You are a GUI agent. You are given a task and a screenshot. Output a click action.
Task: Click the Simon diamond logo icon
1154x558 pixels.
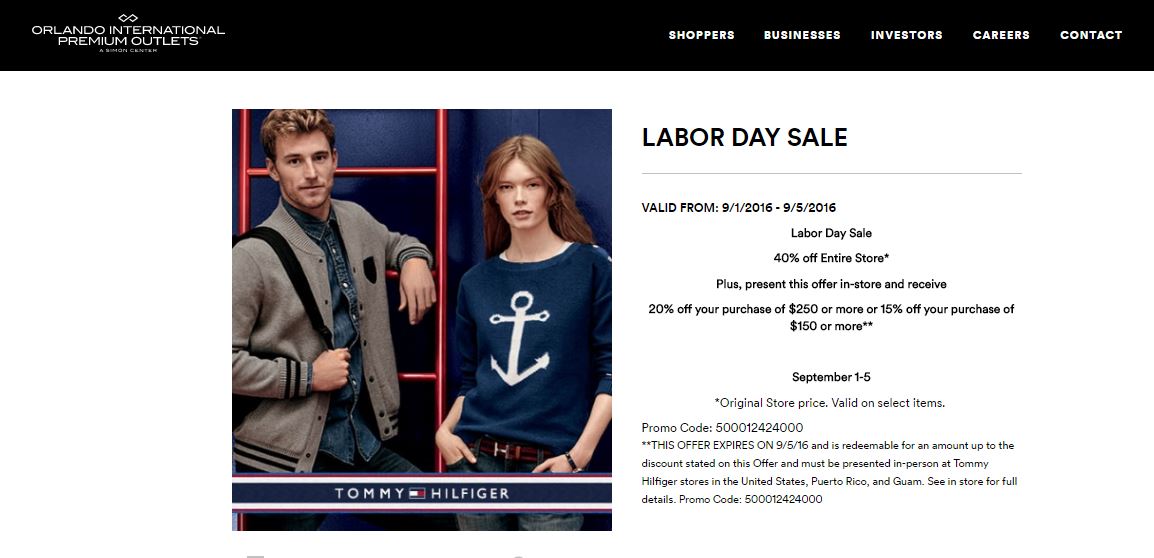(128, 18)
